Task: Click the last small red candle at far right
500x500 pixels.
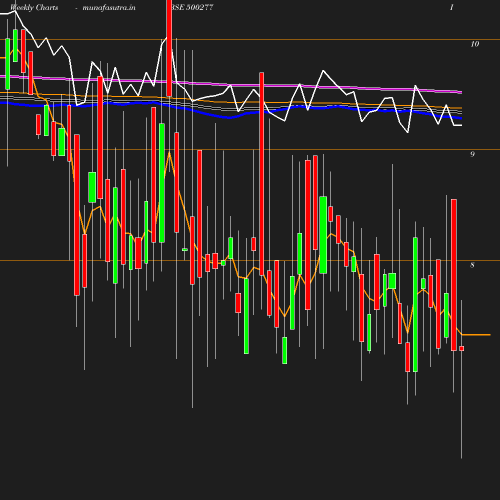Action: tap(462, 348)
